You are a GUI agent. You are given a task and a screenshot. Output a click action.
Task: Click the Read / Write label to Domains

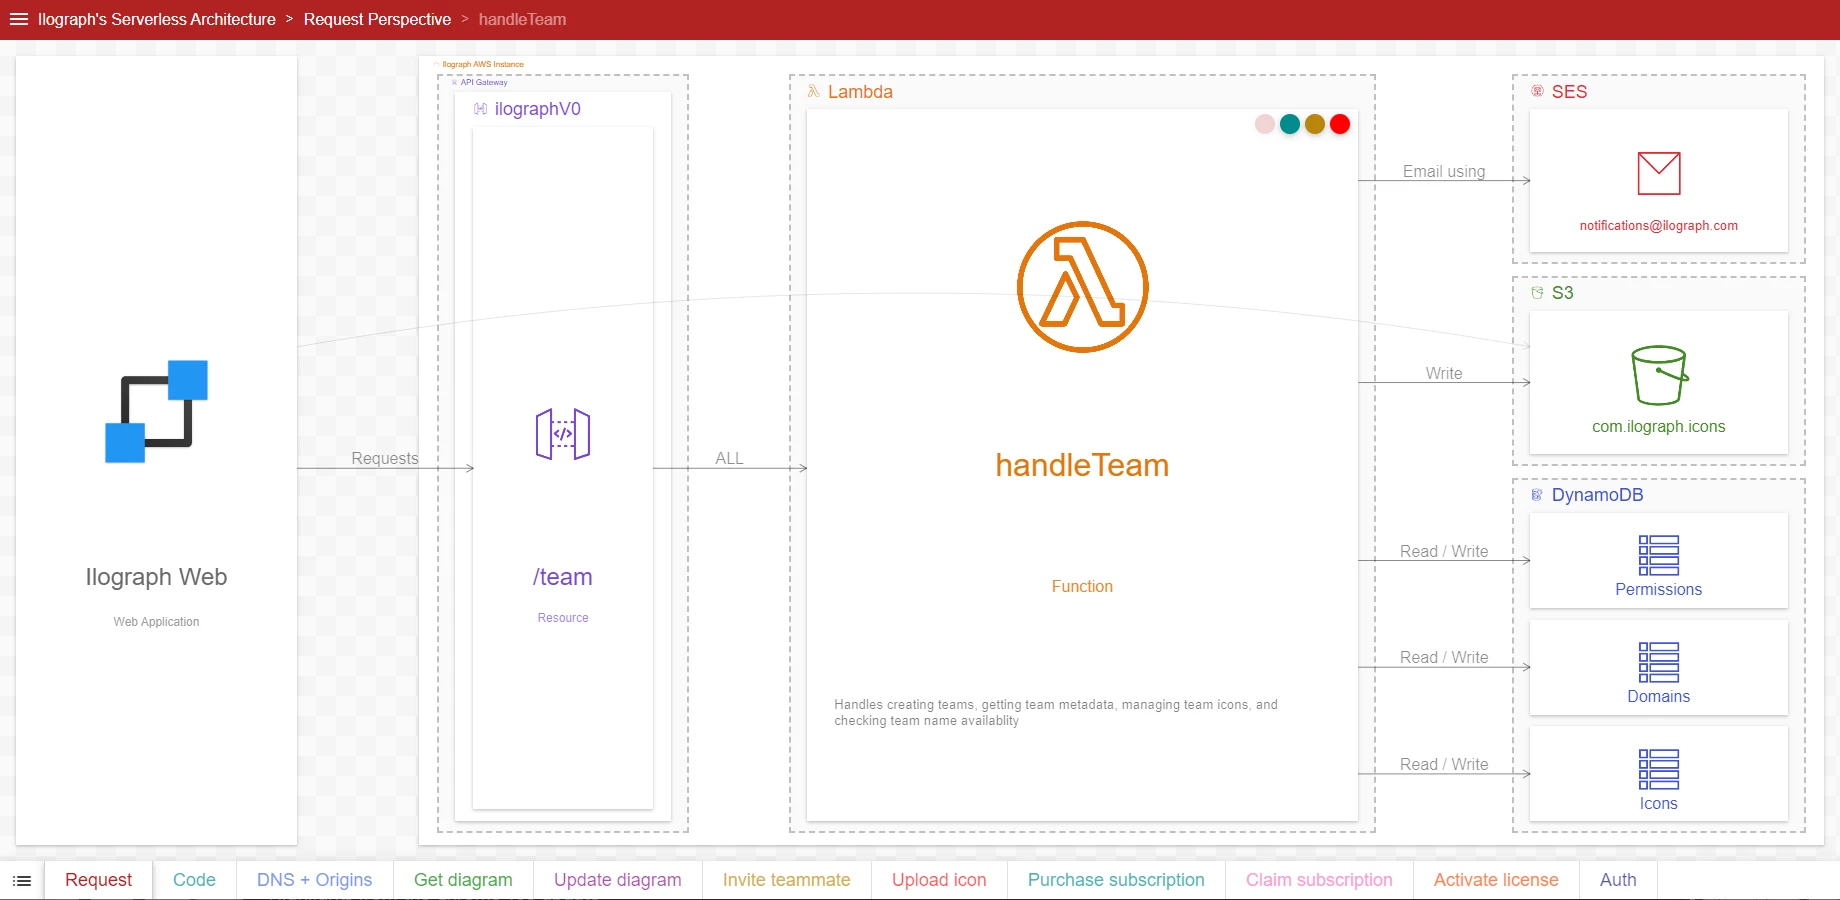[x=1444, y=657]
